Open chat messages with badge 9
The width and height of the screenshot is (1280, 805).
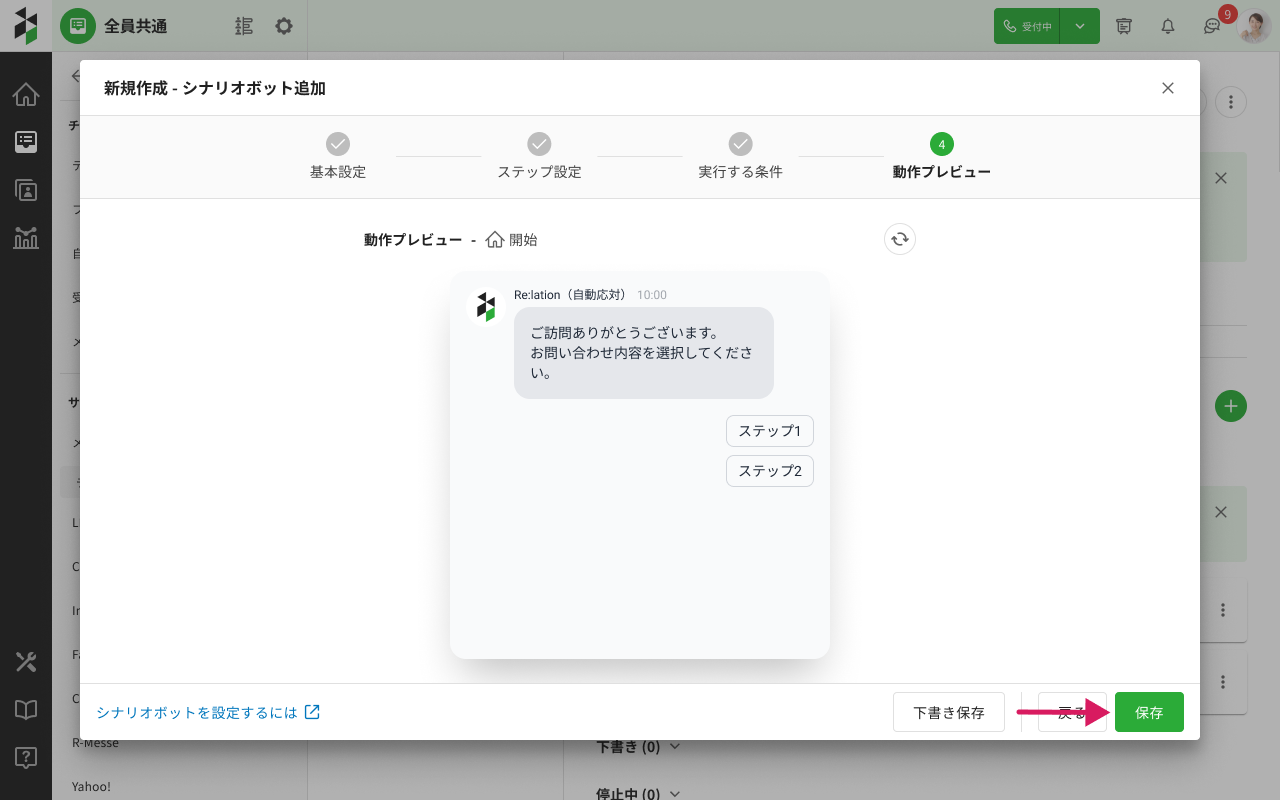tap(1212, 27)
